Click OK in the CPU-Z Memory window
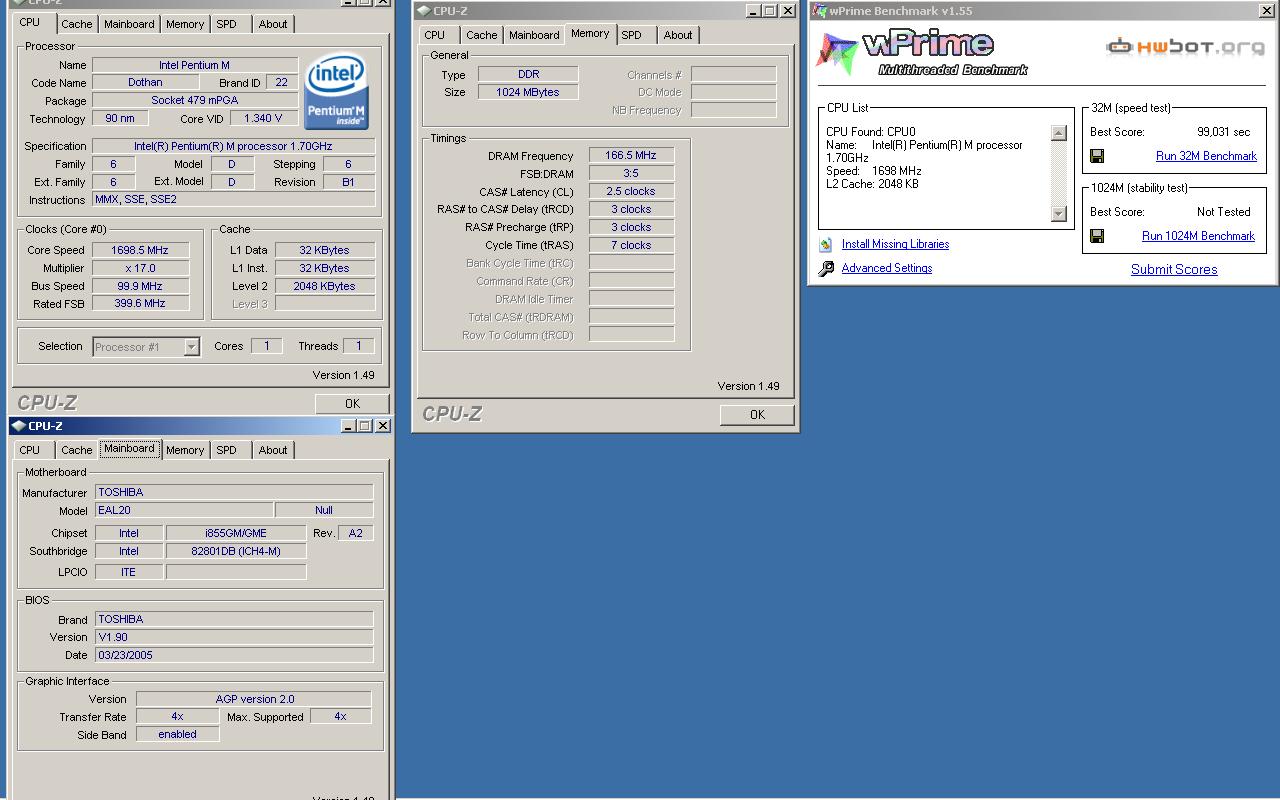Image resolution: width=1280 pixels, height=800 pixels. 757,415
